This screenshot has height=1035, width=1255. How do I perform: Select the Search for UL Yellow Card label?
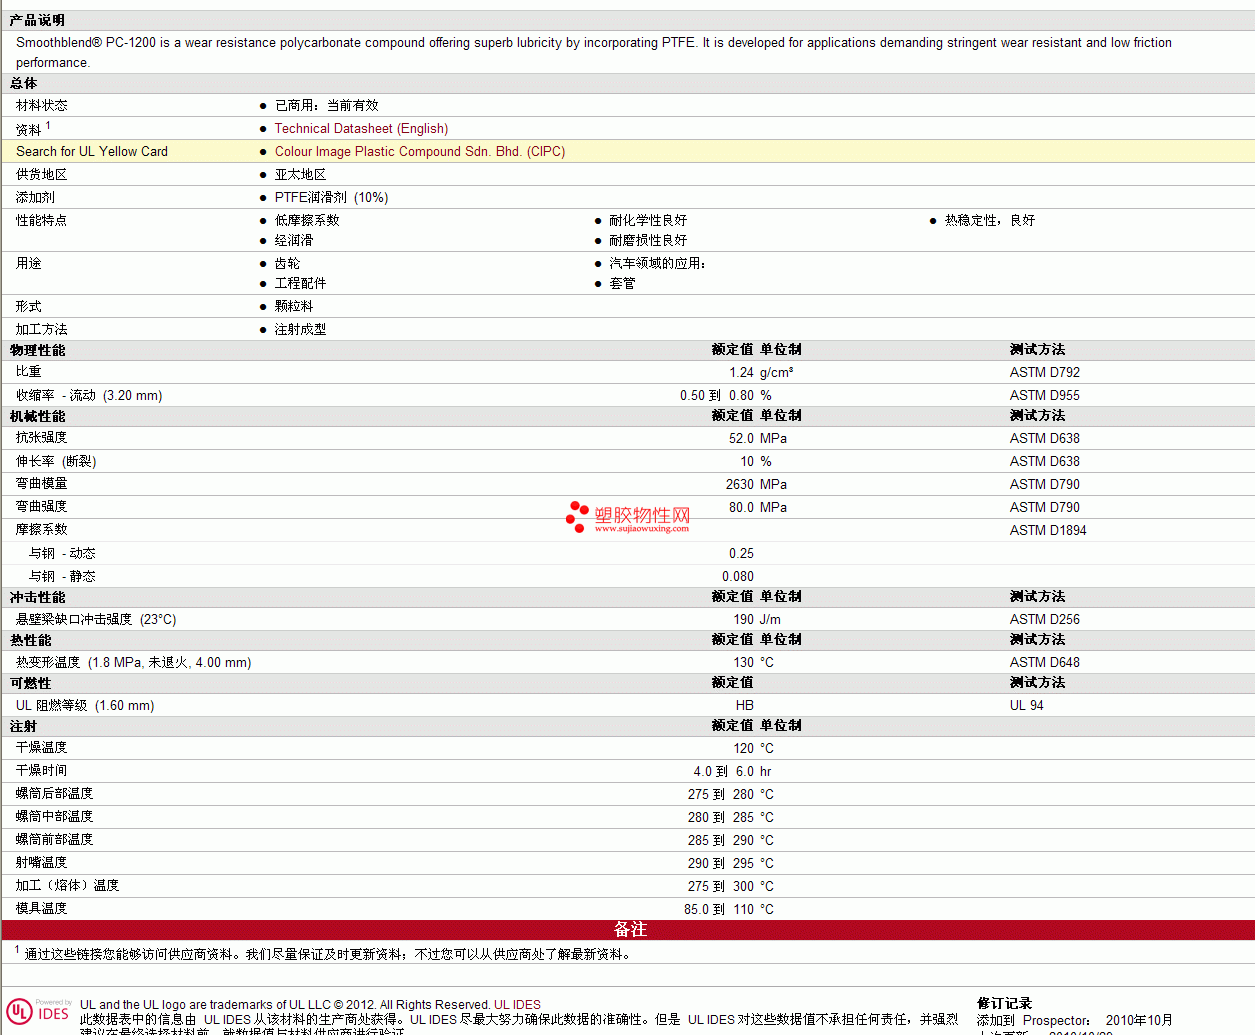(92, 151)
